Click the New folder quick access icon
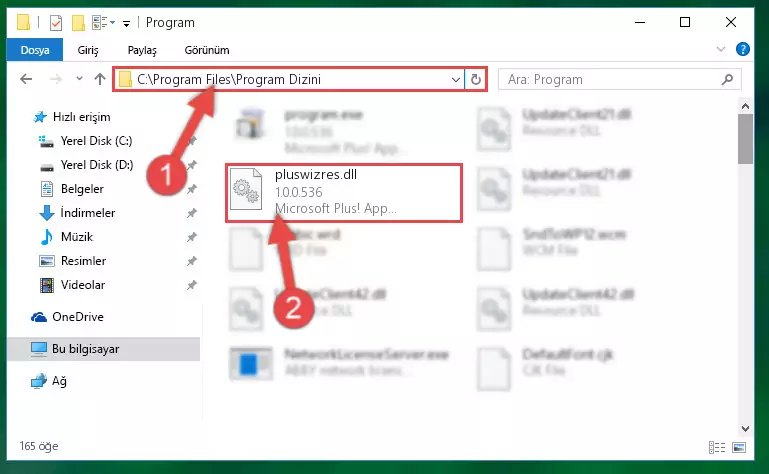 78,23
